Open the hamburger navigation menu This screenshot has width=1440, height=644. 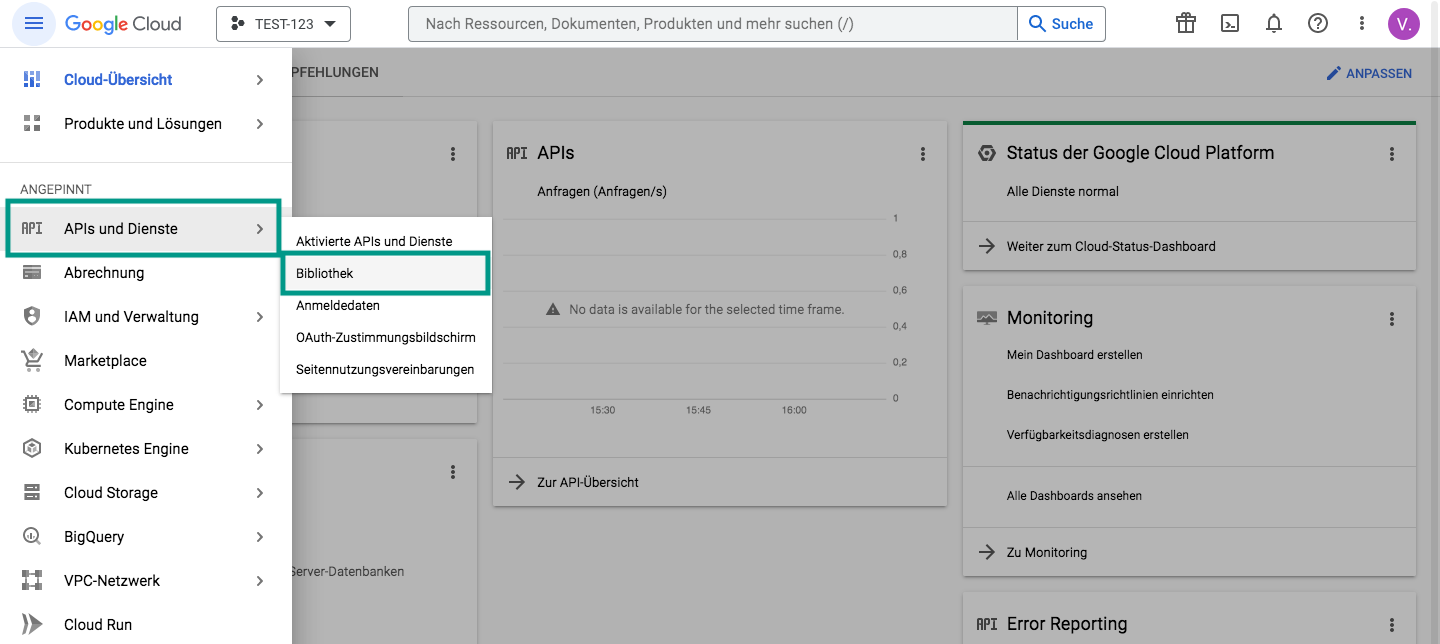click(x=34, y=23)
